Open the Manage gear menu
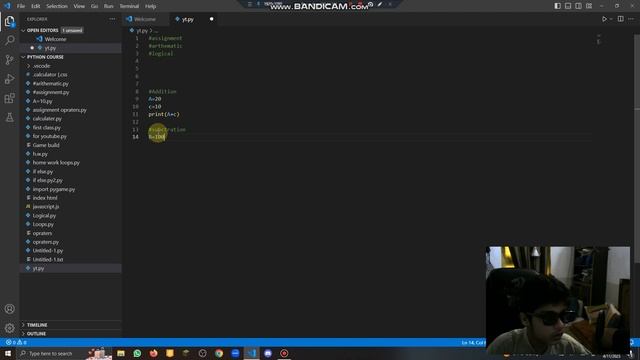 9,328
